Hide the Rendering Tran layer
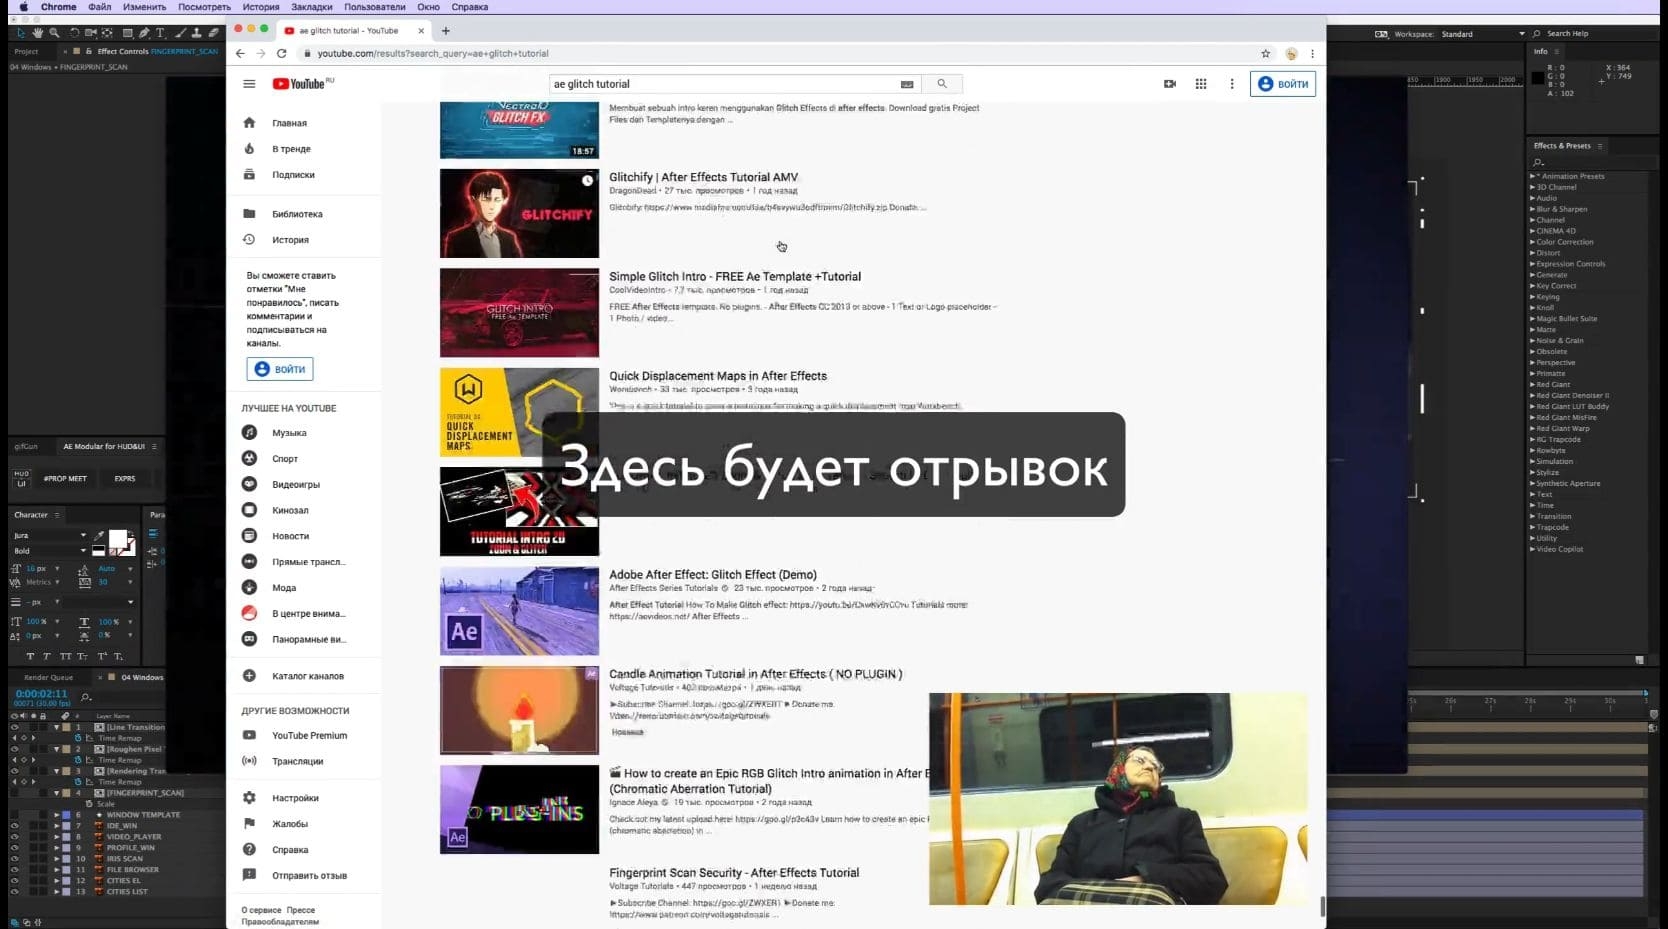 point(14,771)
